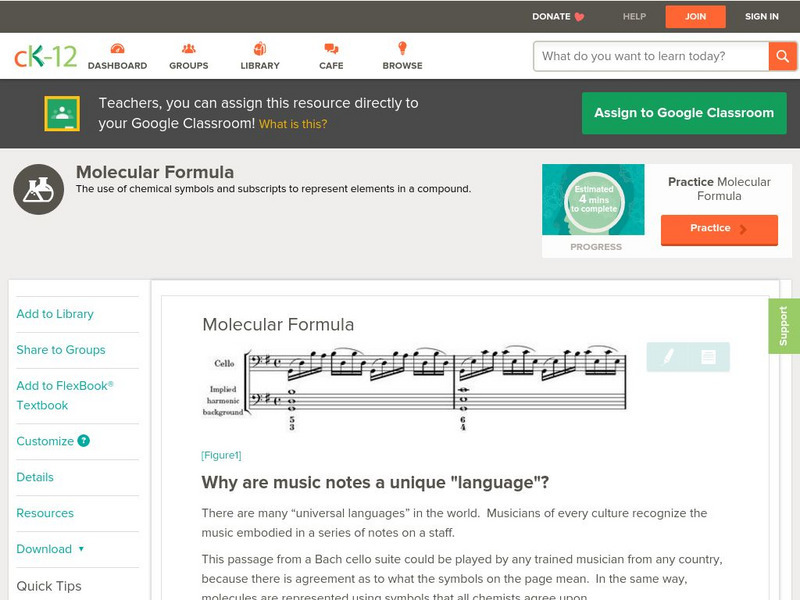Viewport: 800px width, 600px height.
Task: Click the Customize link
Action: click(x=45, y=441)
